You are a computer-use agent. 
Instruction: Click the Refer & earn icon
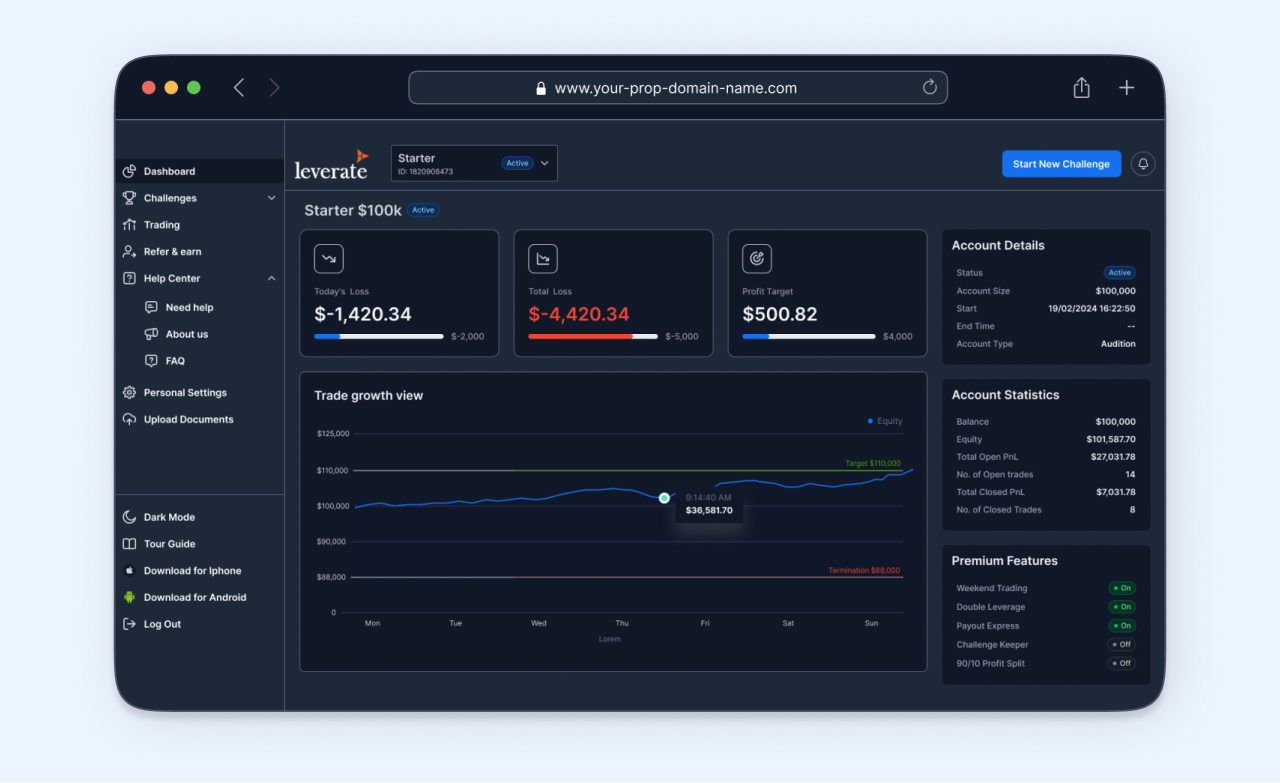point(130,251)
